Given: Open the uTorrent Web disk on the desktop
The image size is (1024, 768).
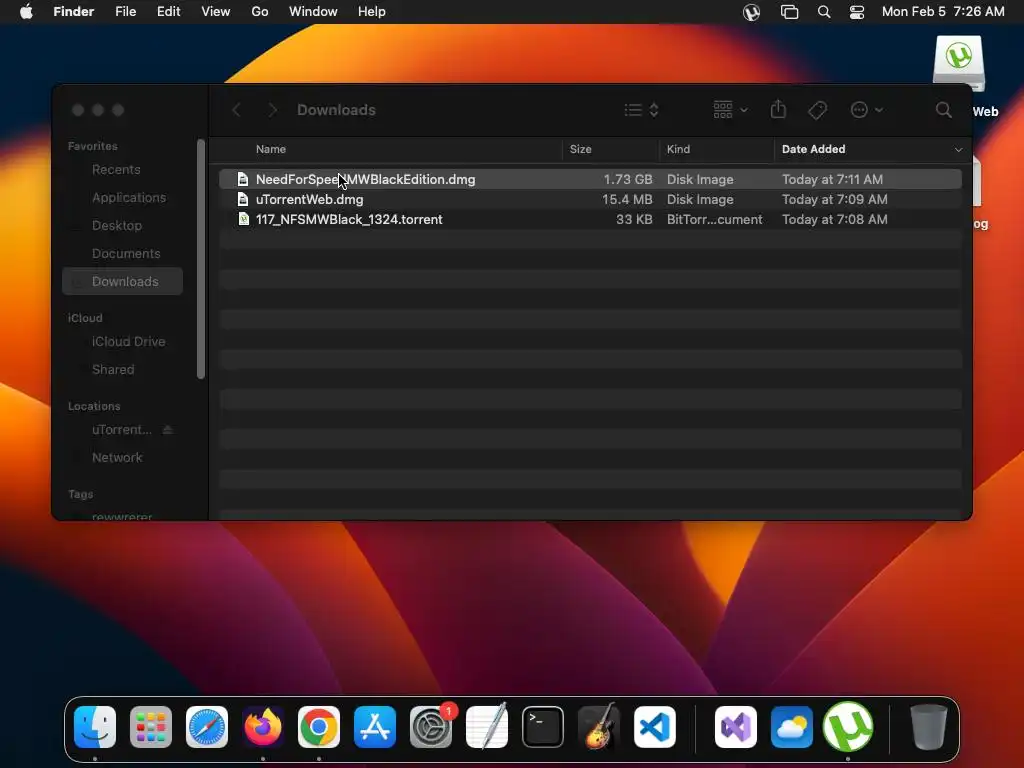Looking at the screenshot, I should tap(959, 65).
